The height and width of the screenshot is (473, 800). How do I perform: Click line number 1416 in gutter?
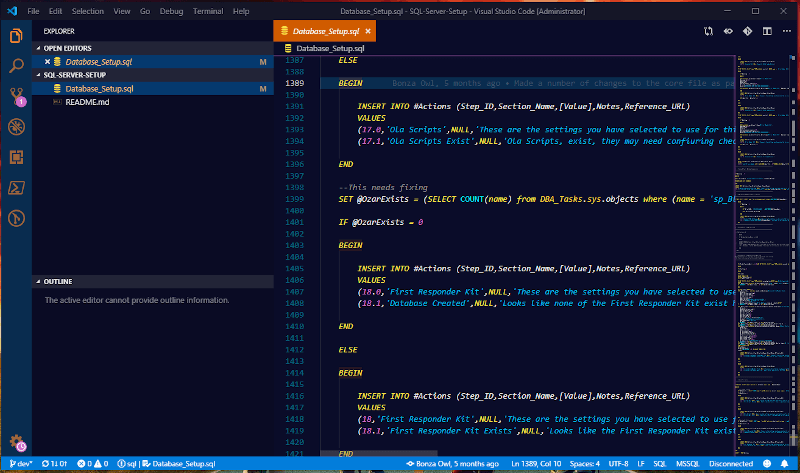tap(295, 396)
